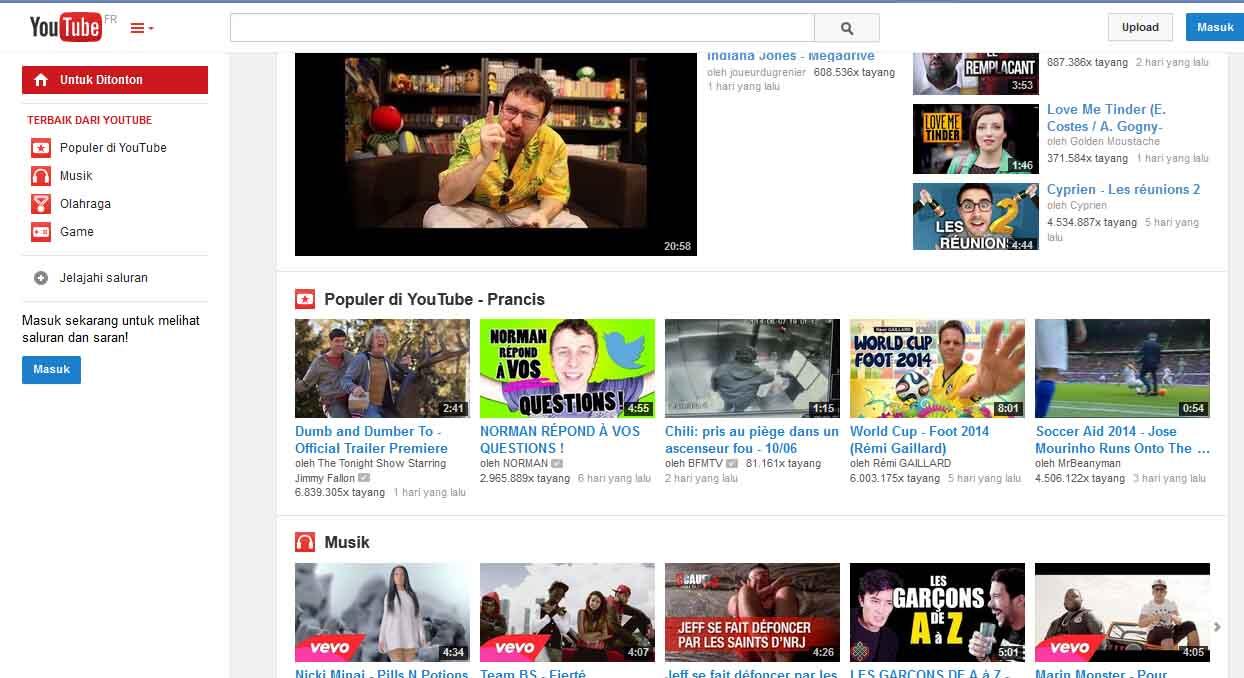The width and height of the screenshot is (1244, 678).
Task: Open Rémi GAILLARD channel link
Action: point(912,463)
